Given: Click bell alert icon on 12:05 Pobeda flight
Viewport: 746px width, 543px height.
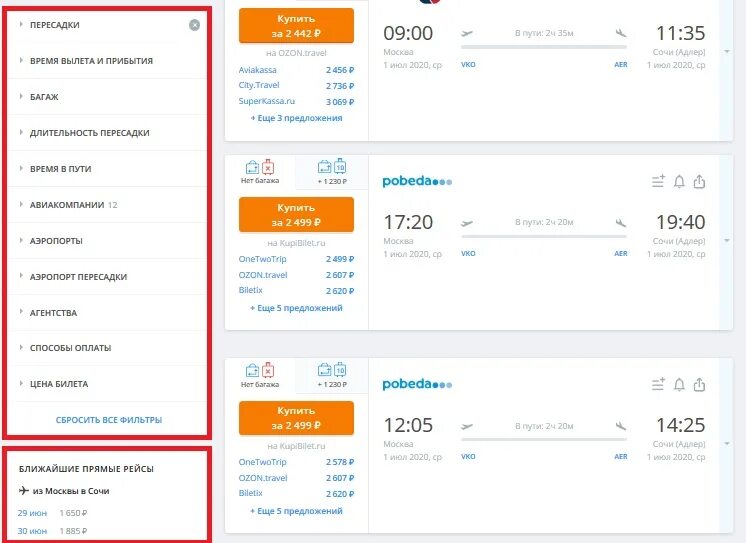Looking at the screenshot, I should click(679, 385).
